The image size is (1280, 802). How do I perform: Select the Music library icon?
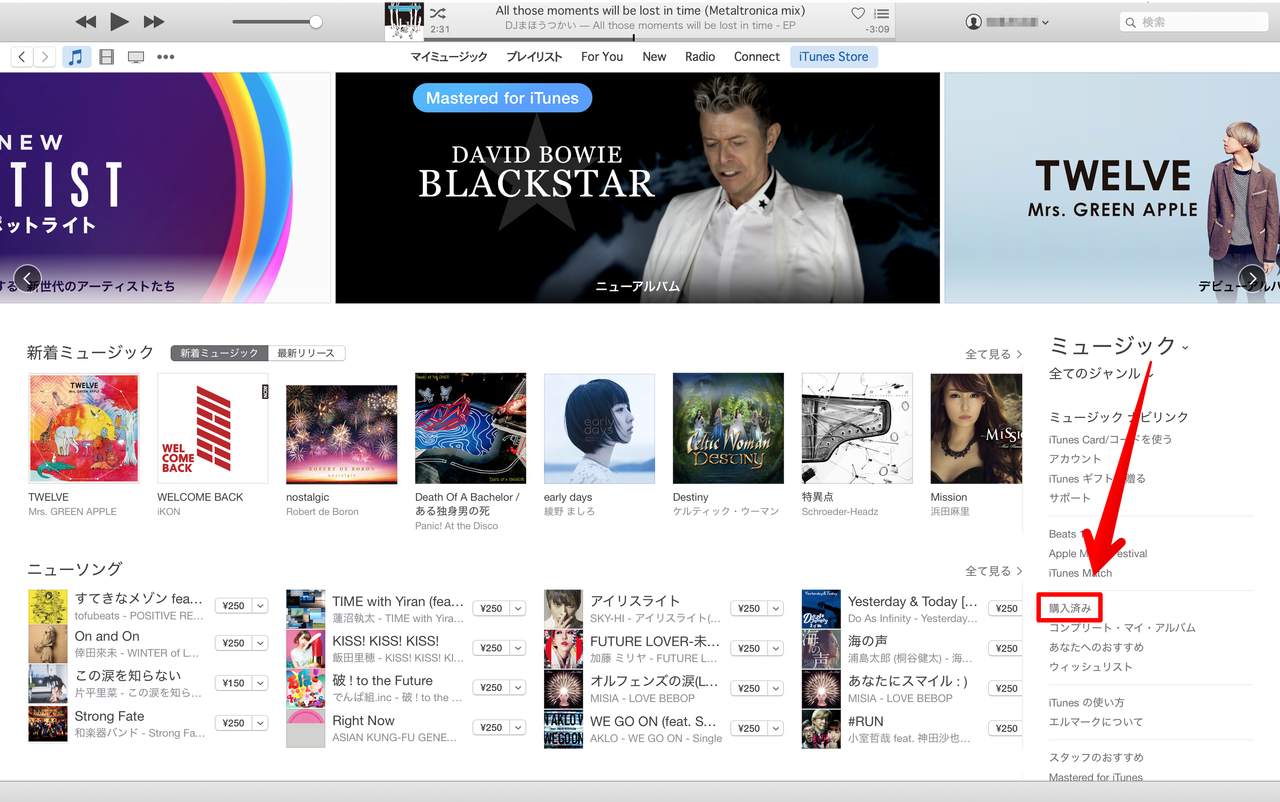click(76, 57)
